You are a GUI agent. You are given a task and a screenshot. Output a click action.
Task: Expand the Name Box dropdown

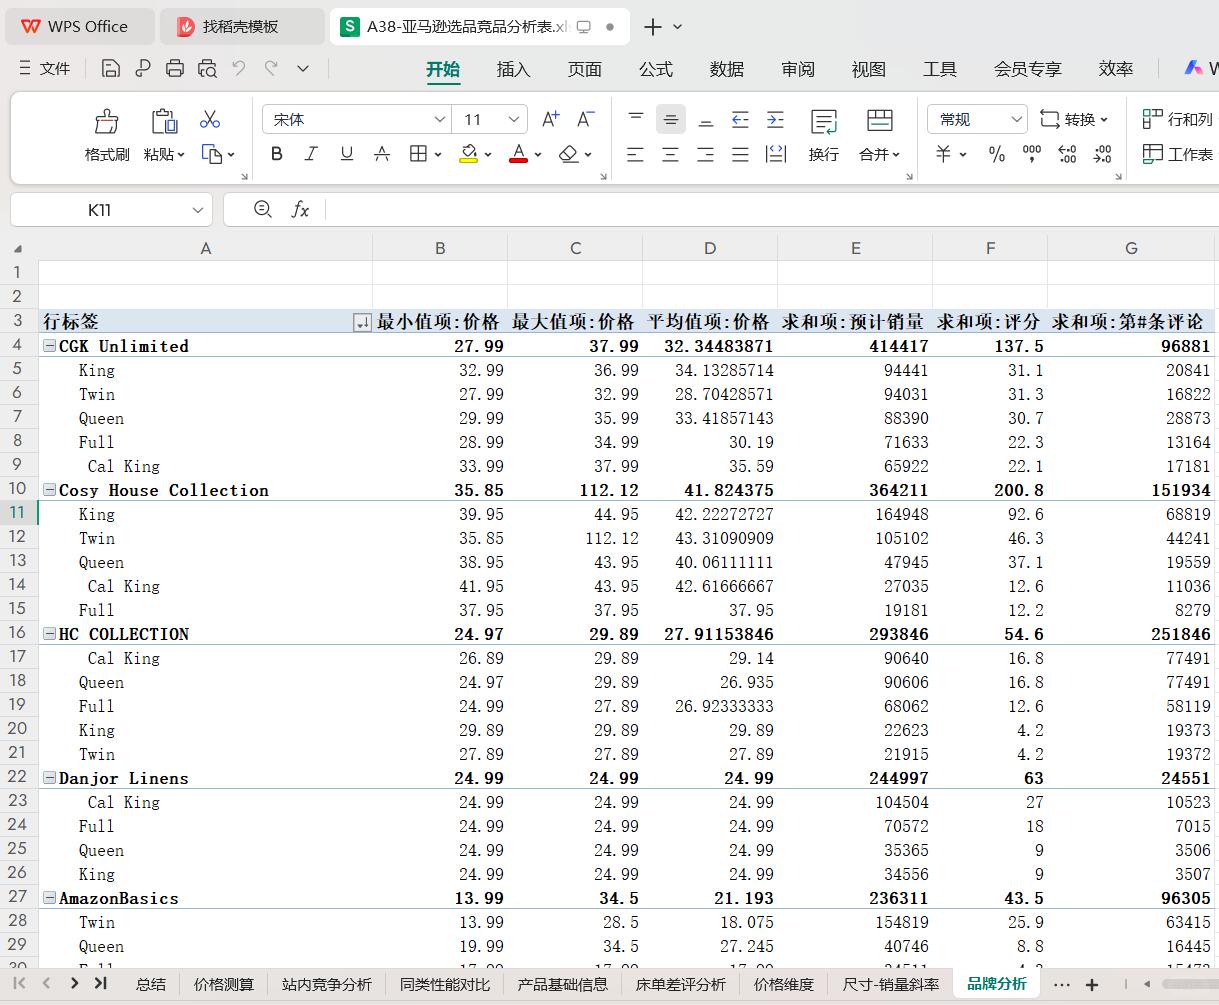coord(197,210)
